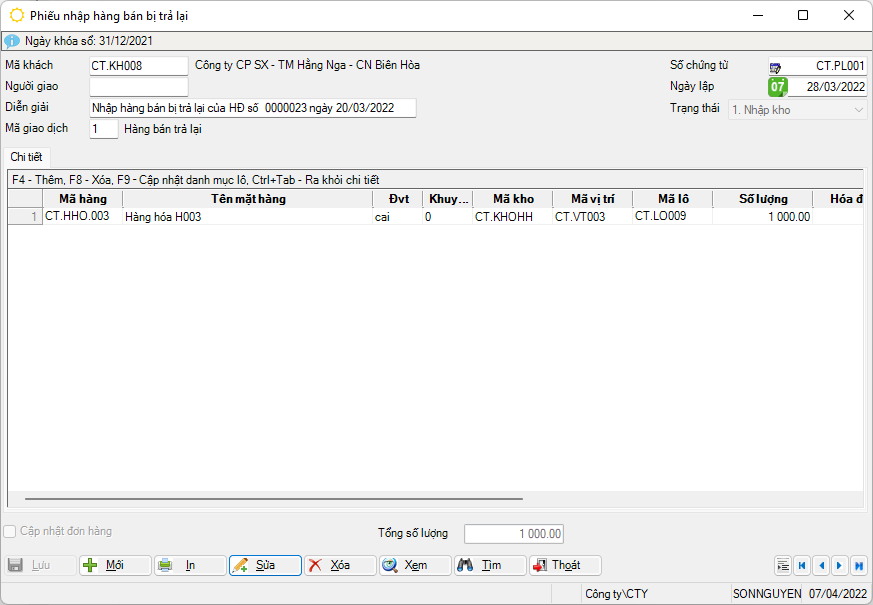Viewport: 873px width, 605px height.
Task: Switch to the Chi tiết tab
Action: pyautogui.click(x=25, y=157)
